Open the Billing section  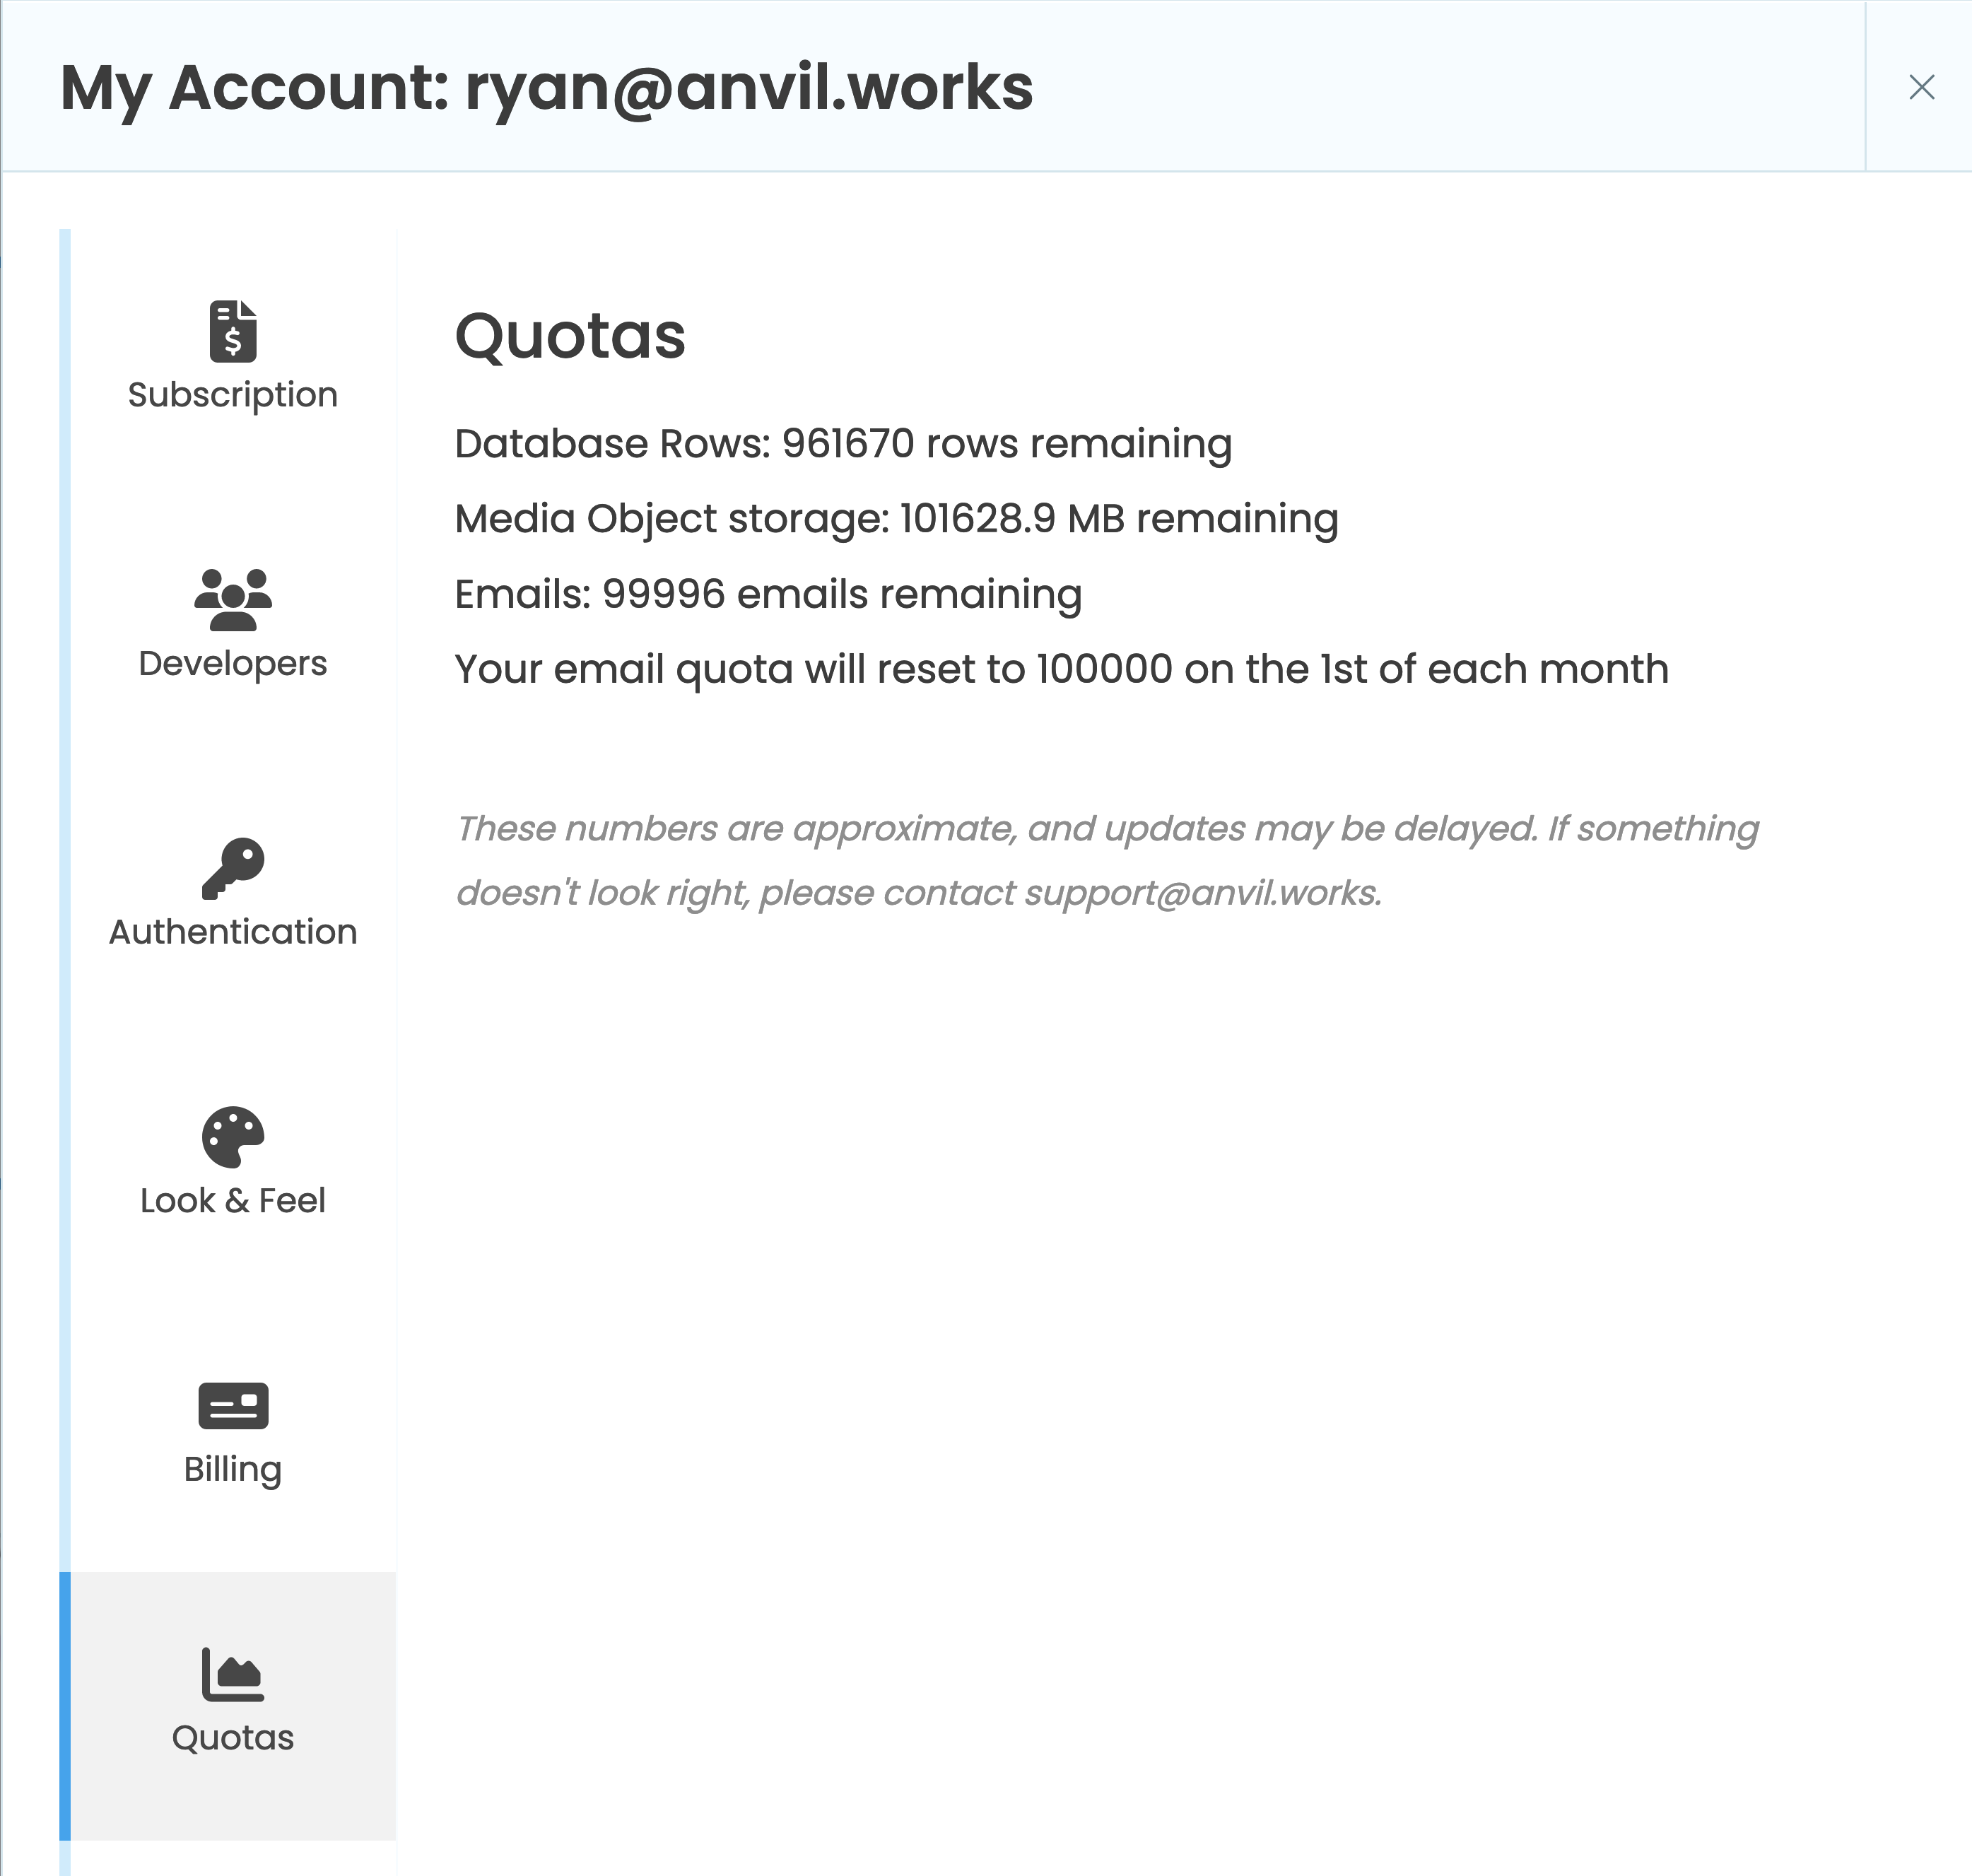(233, 1469)
